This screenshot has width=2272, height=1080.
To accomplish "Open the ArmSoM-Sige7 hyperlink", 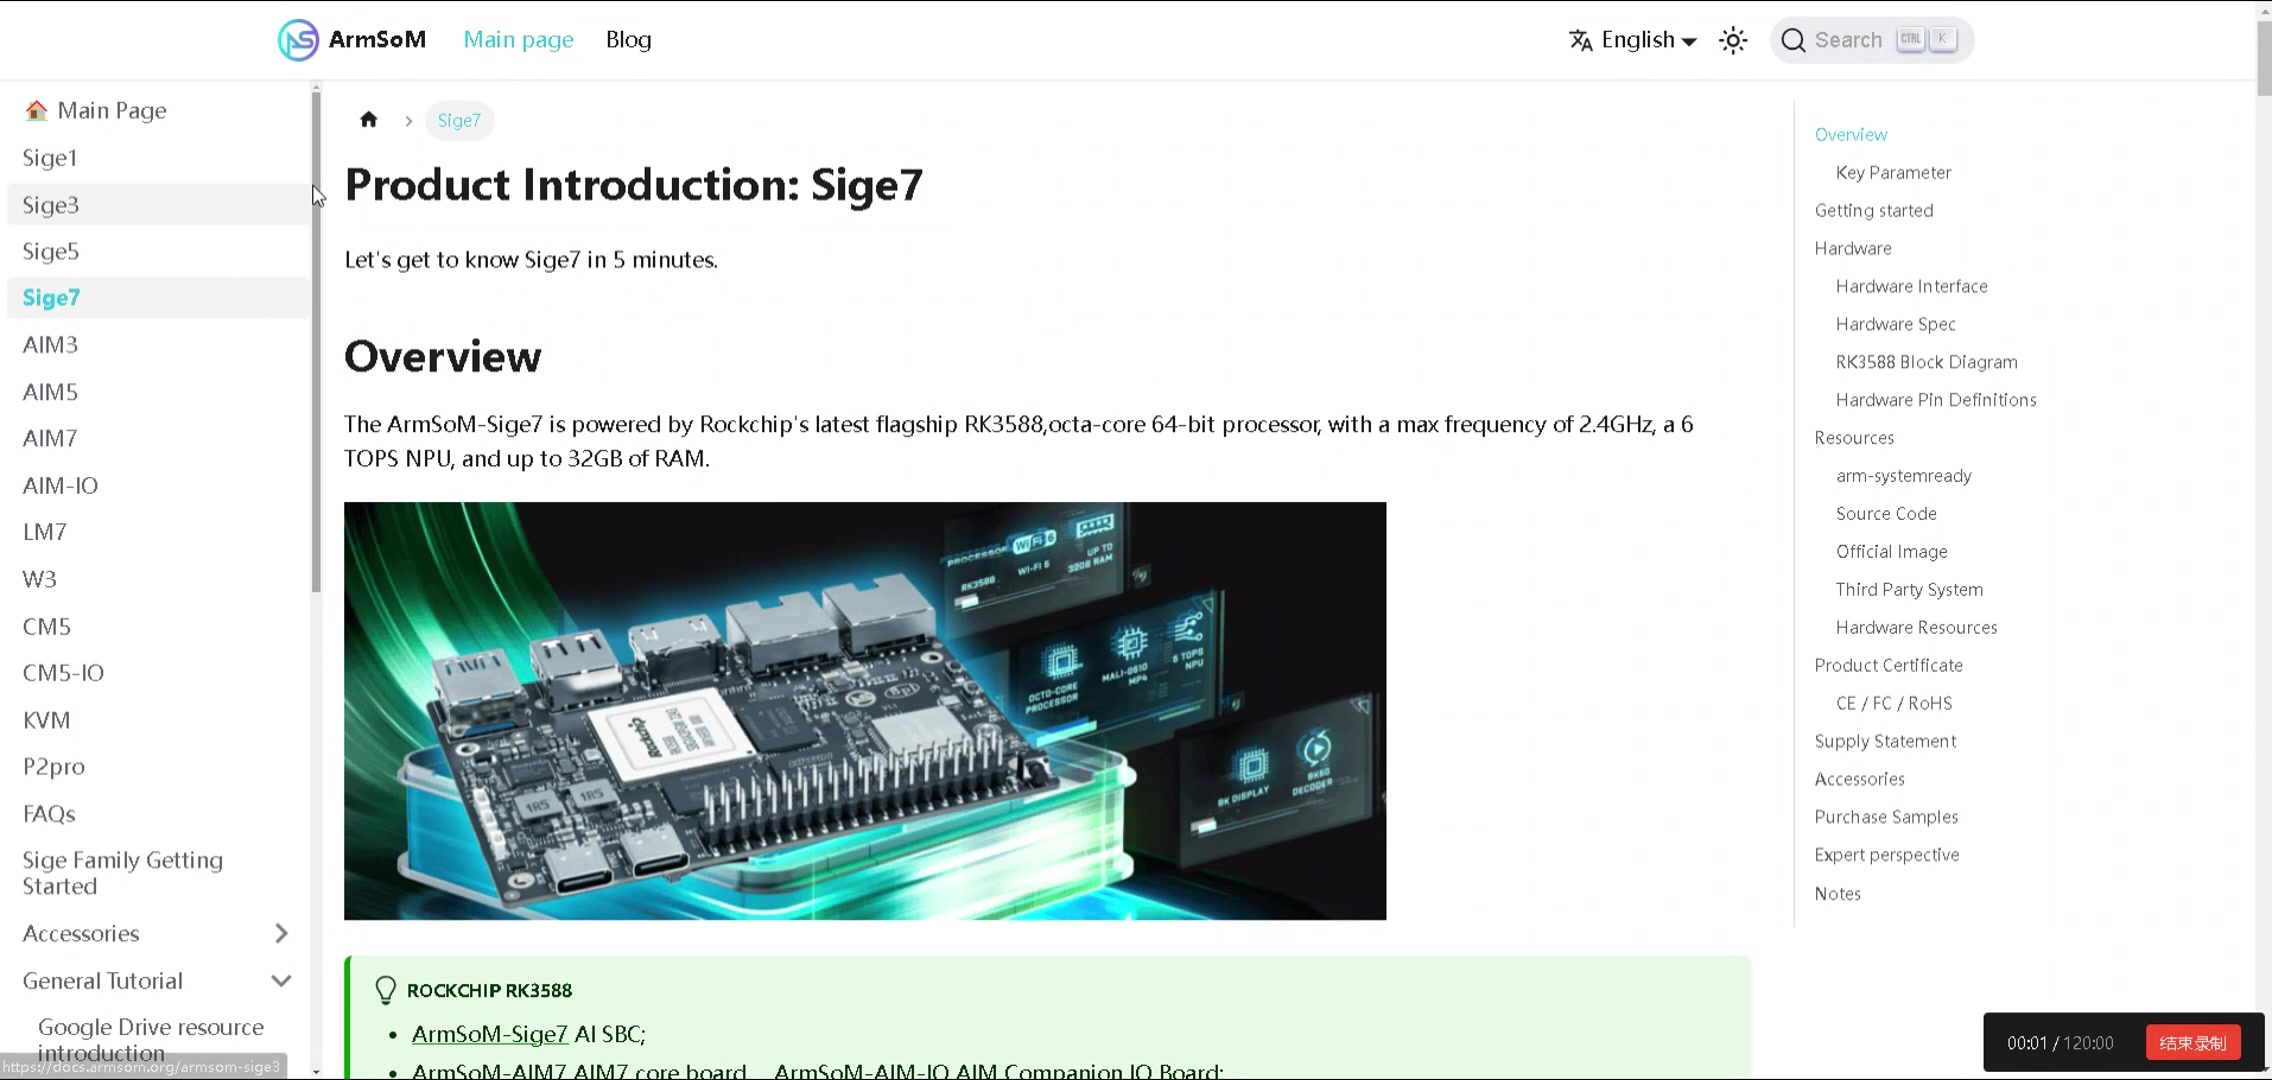I will (489, 1034).
